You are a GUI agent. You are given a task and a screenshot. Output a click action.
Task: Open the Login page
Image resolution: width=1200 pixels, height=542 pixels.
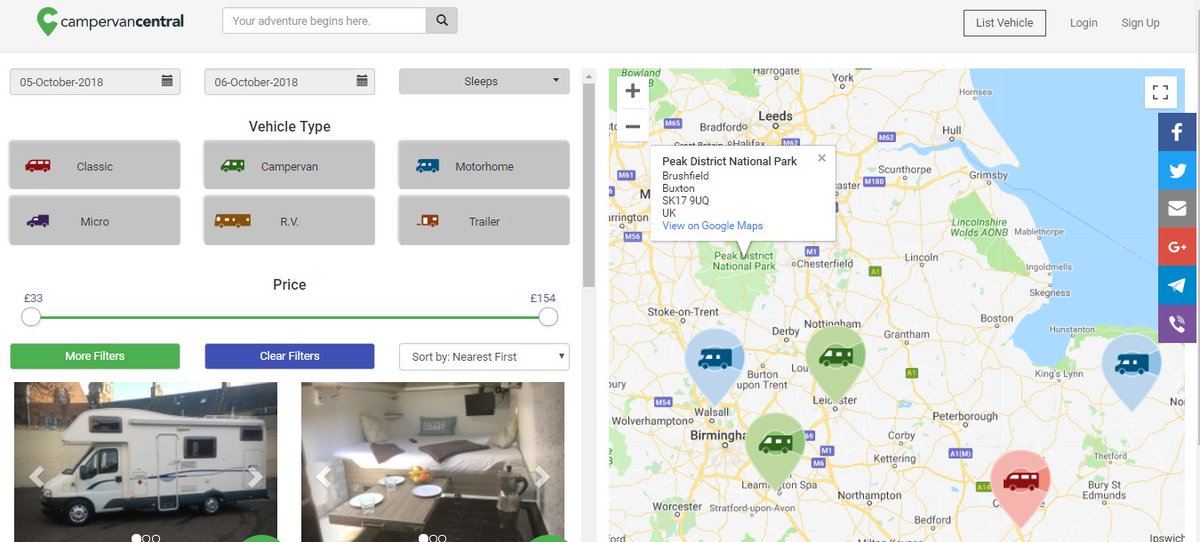1083,23
